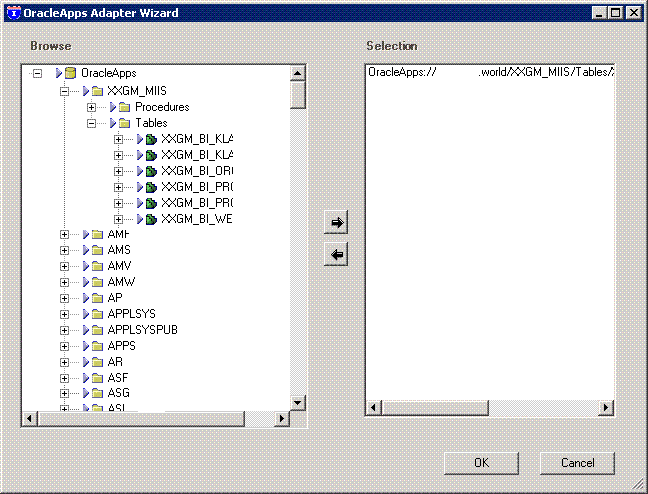Click Browse tree scroll right arrow
648x494 pixels.
(x=282, y=418)
